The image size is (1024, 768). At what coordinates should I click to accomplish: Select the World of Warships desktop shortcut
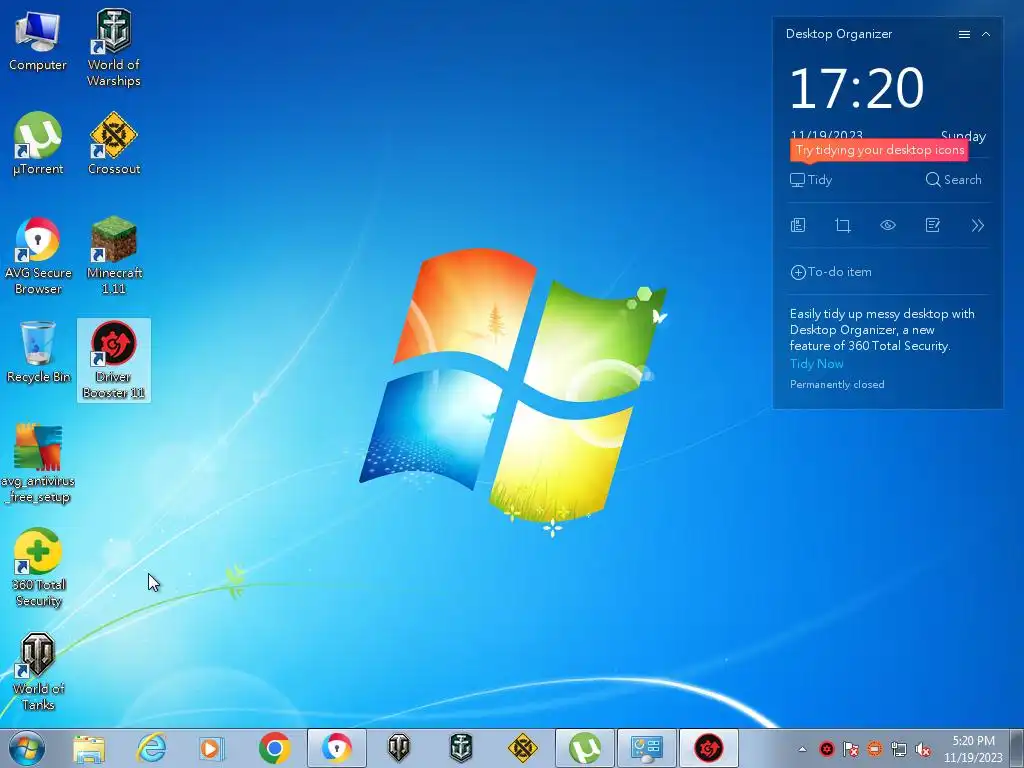(114, 48)
